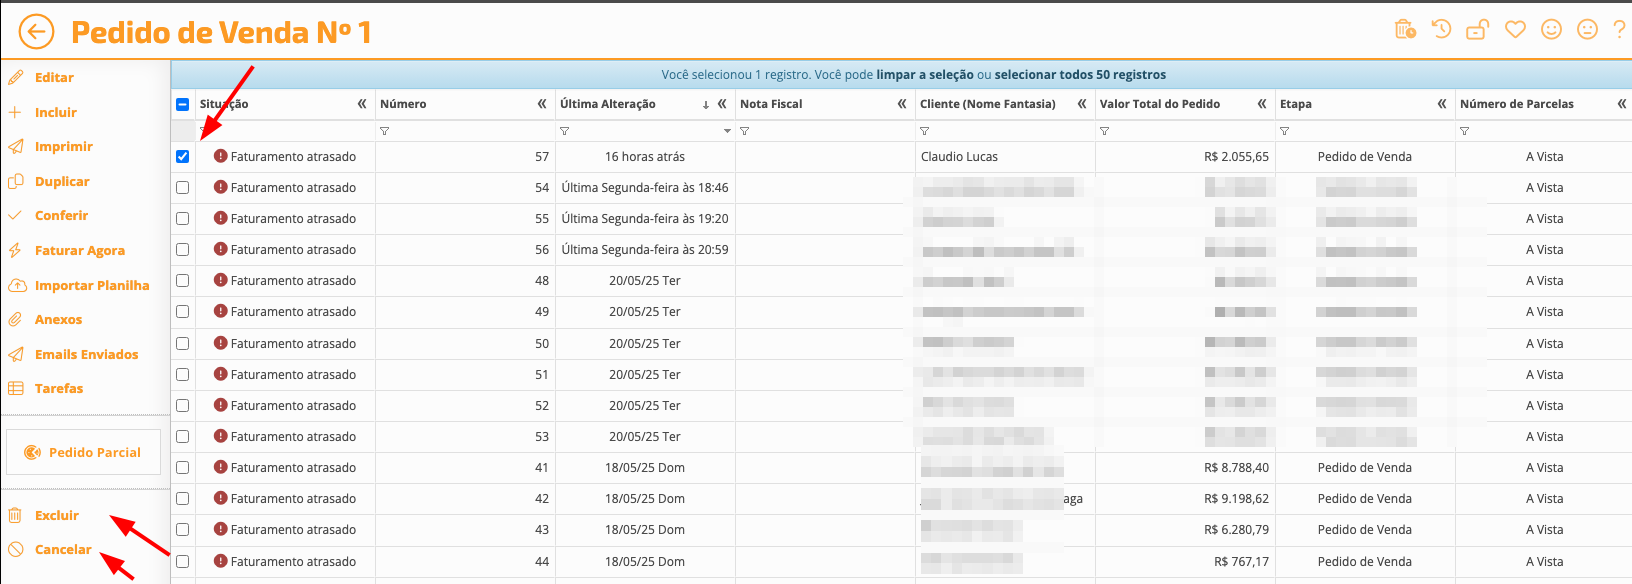Image resolution: width=1632 pixels, height=584 pixels.
Task: Click the heart favorite icon
Action: pyautogui.click(x=1515, y=30)
